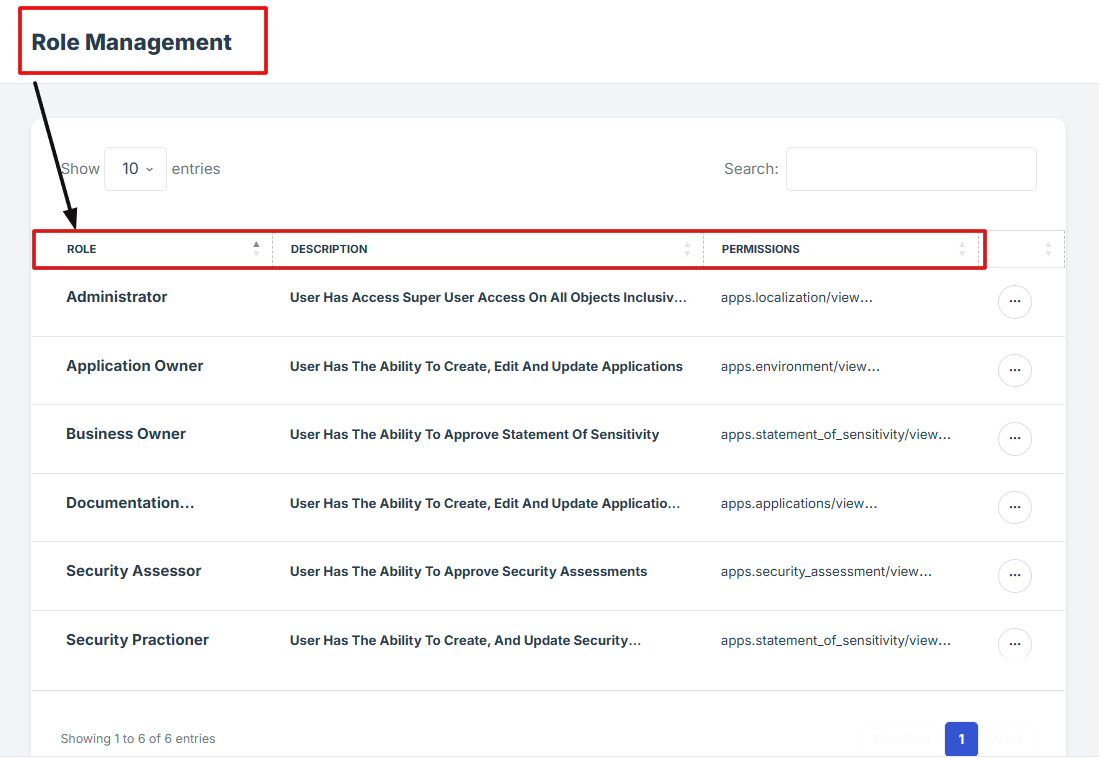Select the Security Assessor role name
This screenshot has width=1099, height=759.
(133, 571)
